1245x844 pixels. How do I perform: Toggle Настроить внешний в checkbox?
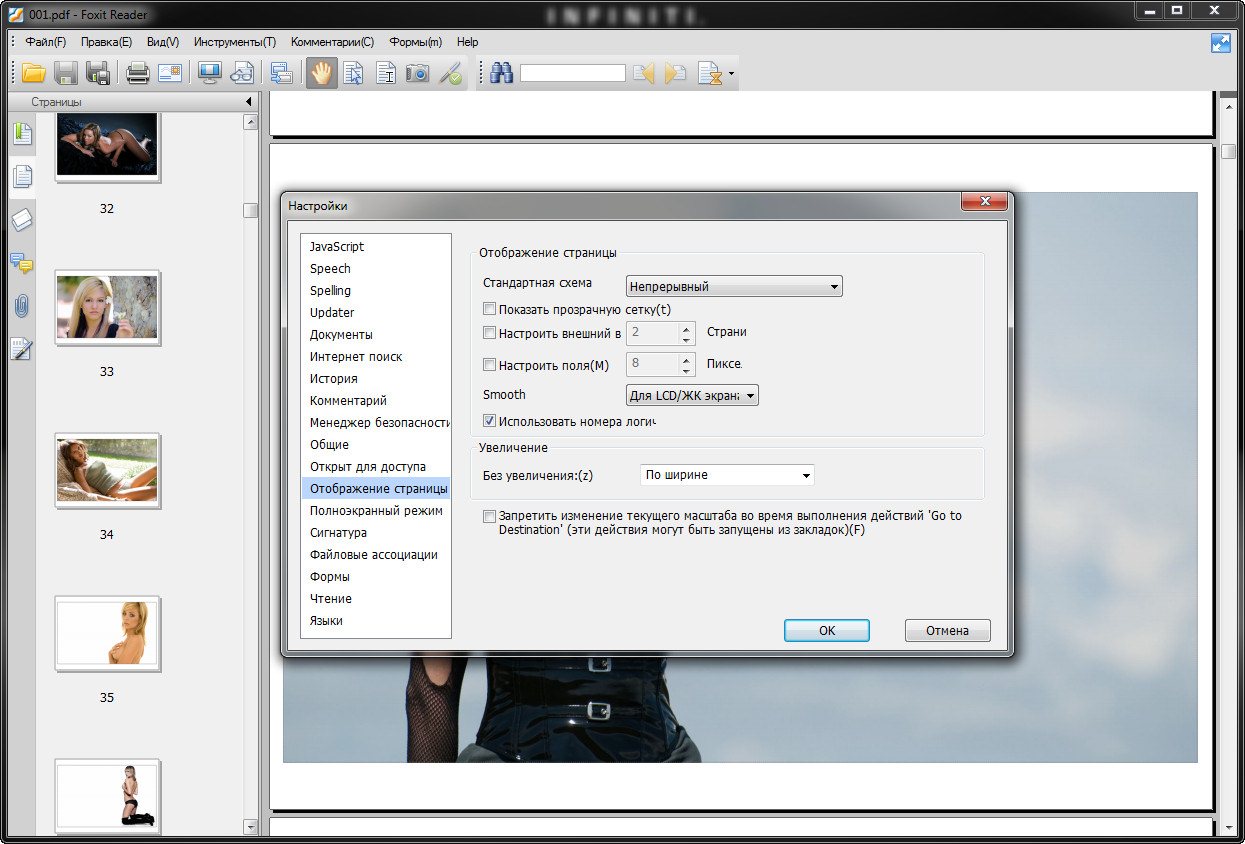489,333
